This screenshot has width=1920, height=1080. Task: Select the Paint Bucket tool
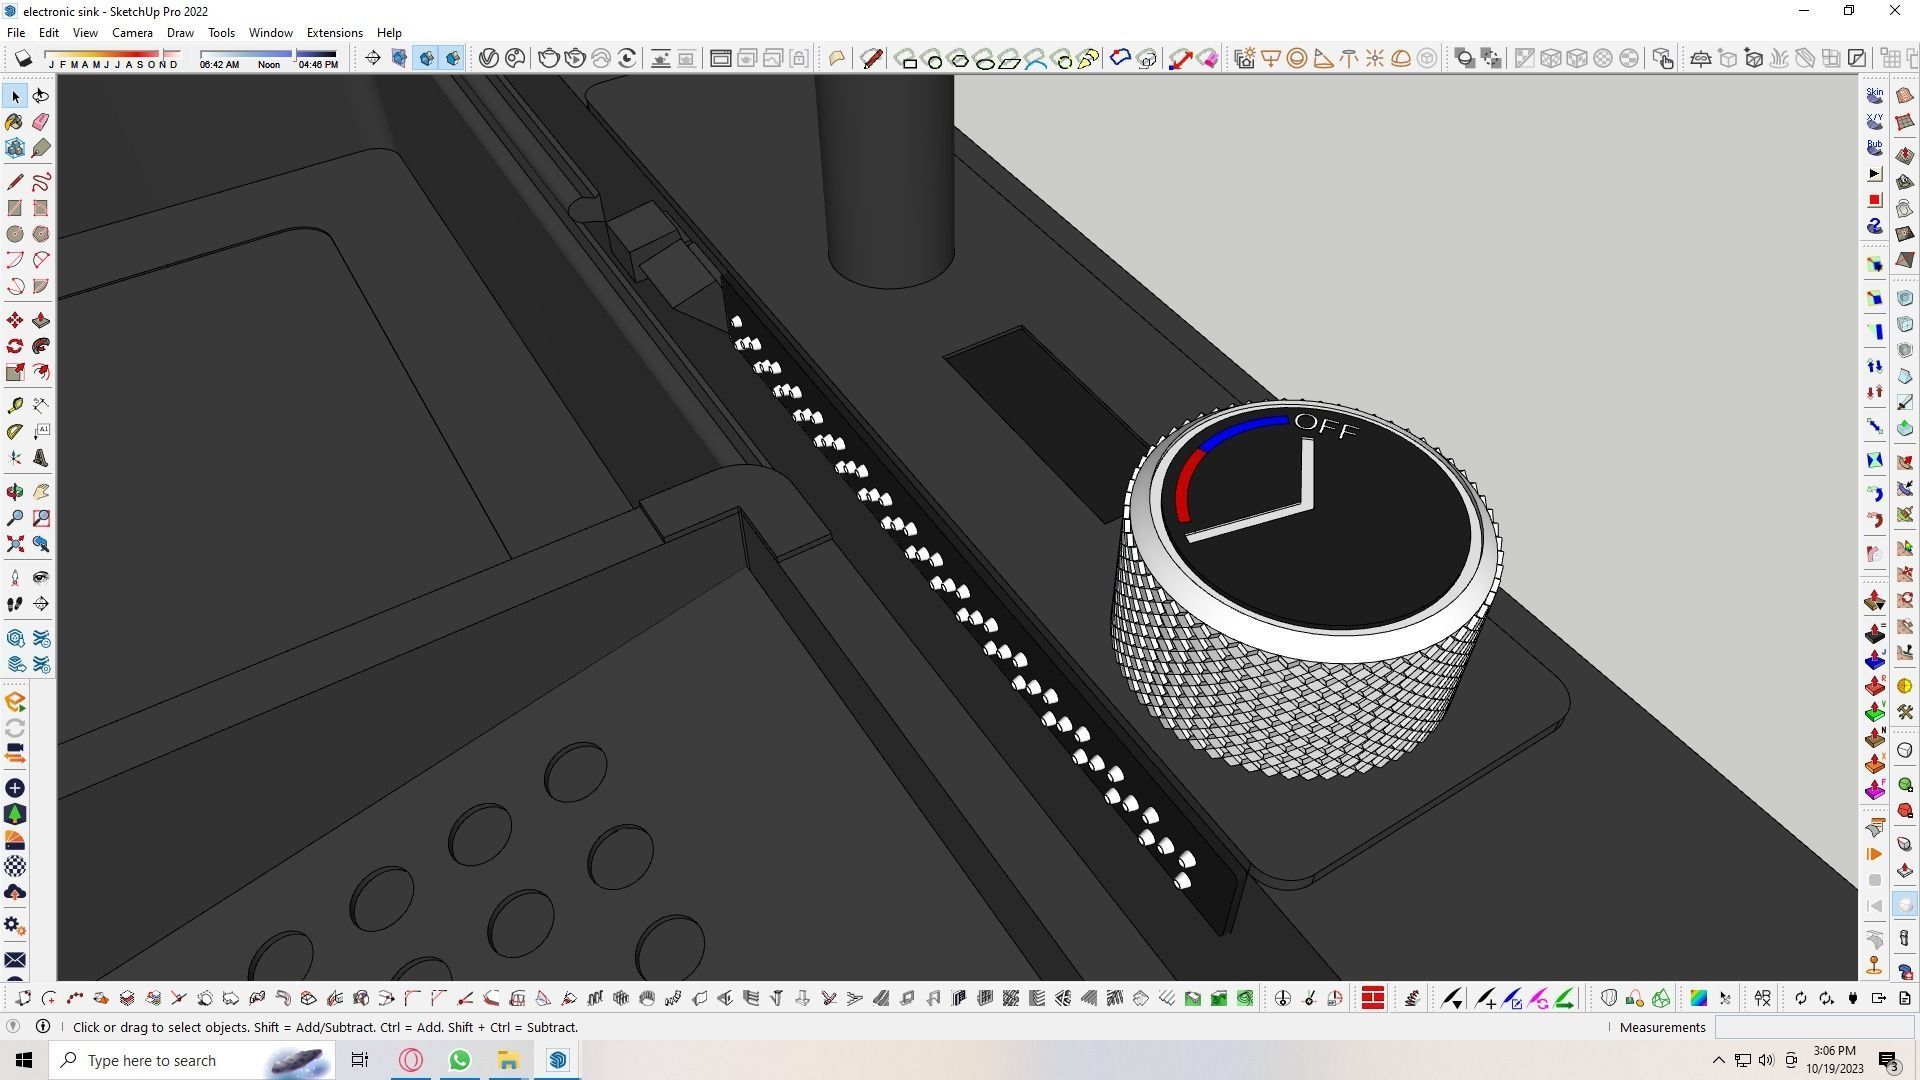click(x=15, y=122)
